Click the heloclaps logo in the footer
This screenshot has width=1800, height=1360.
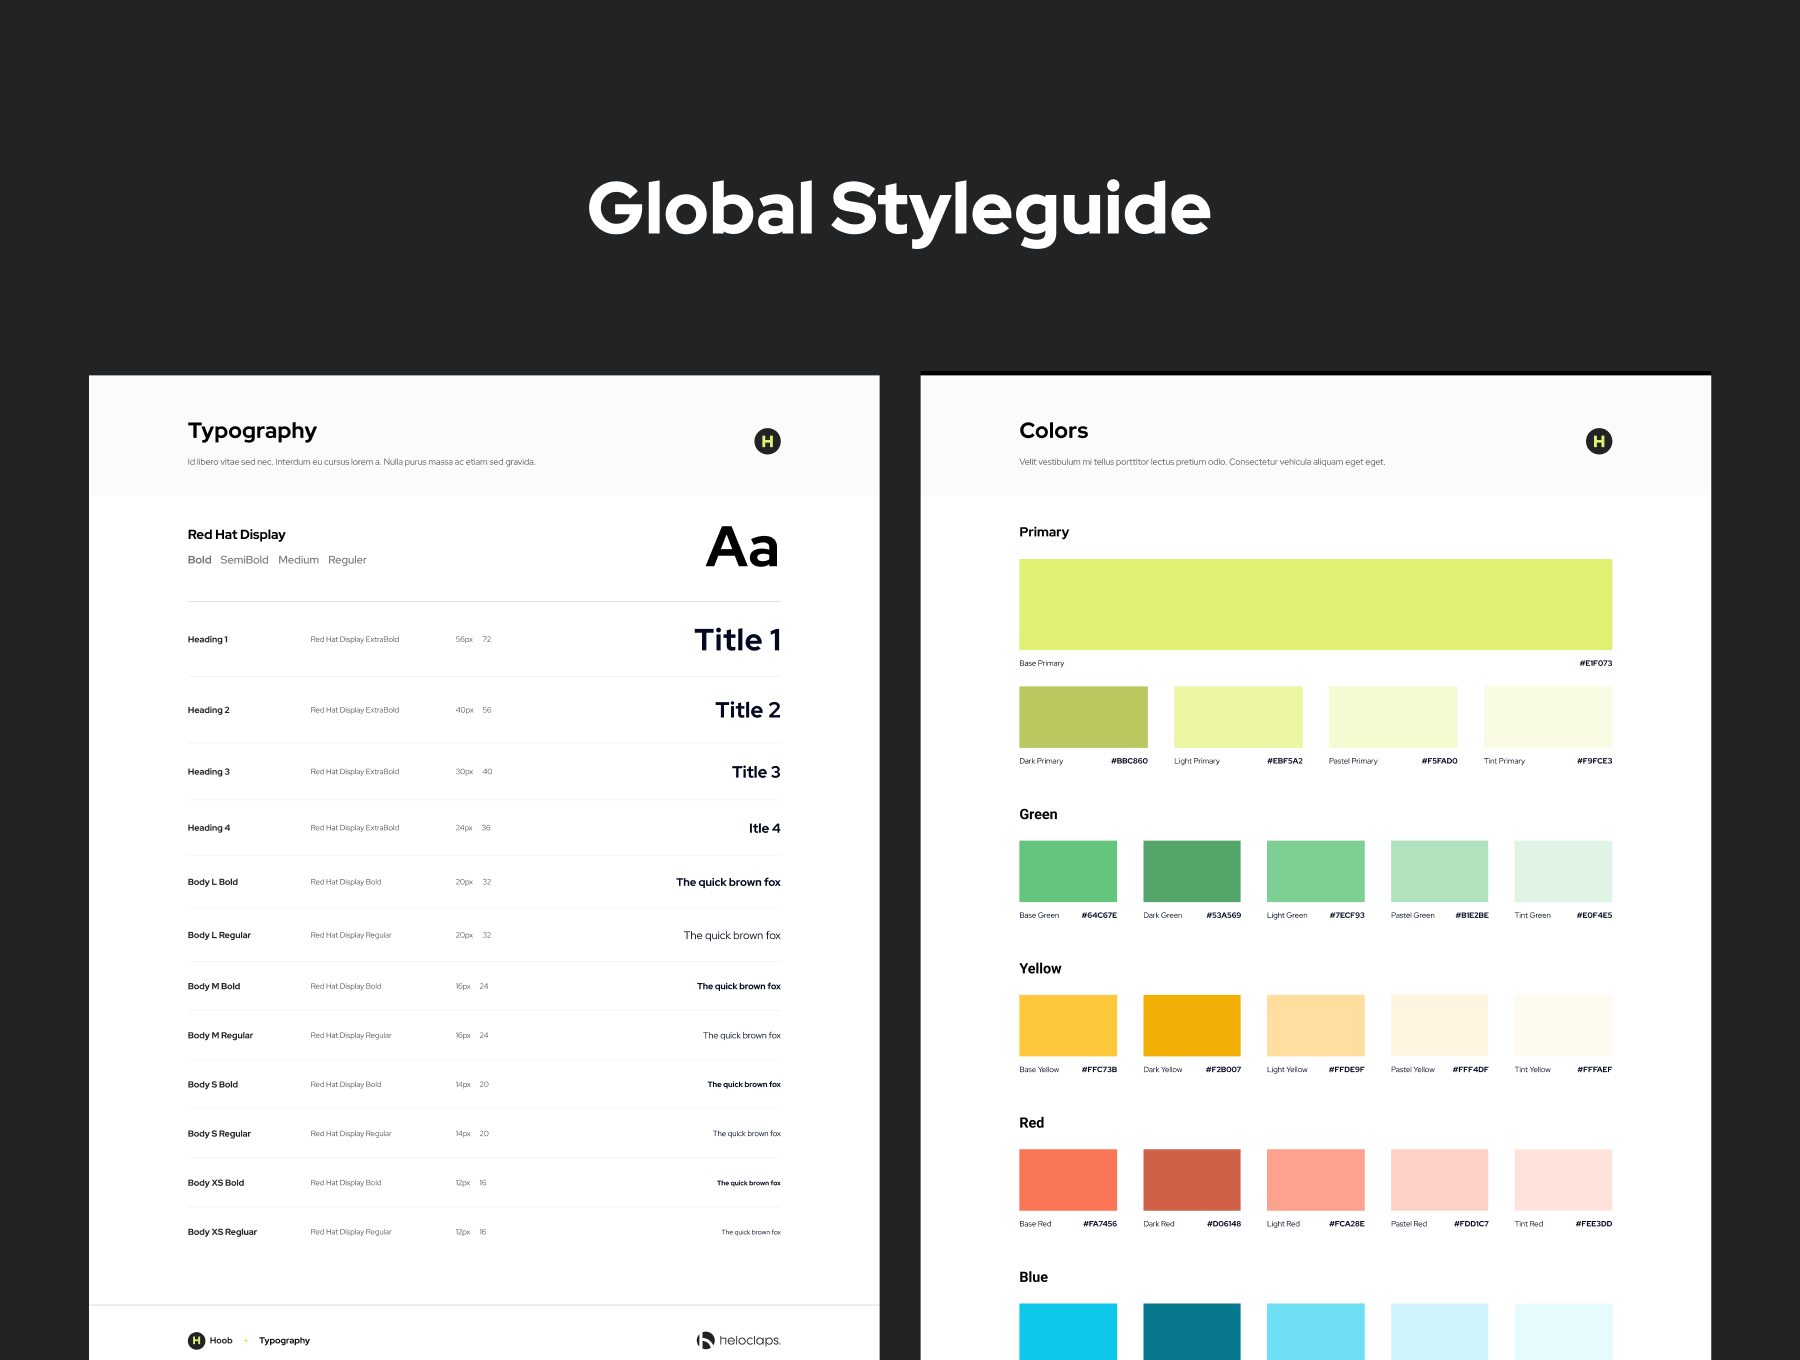pos(738,1340)
